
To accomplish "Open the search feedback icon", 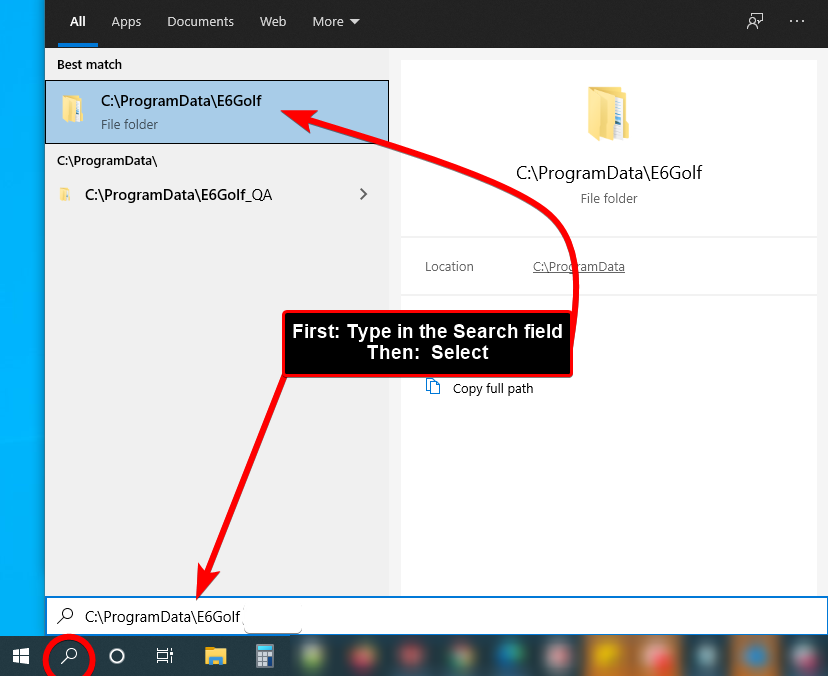I will (x=755, y=22).
